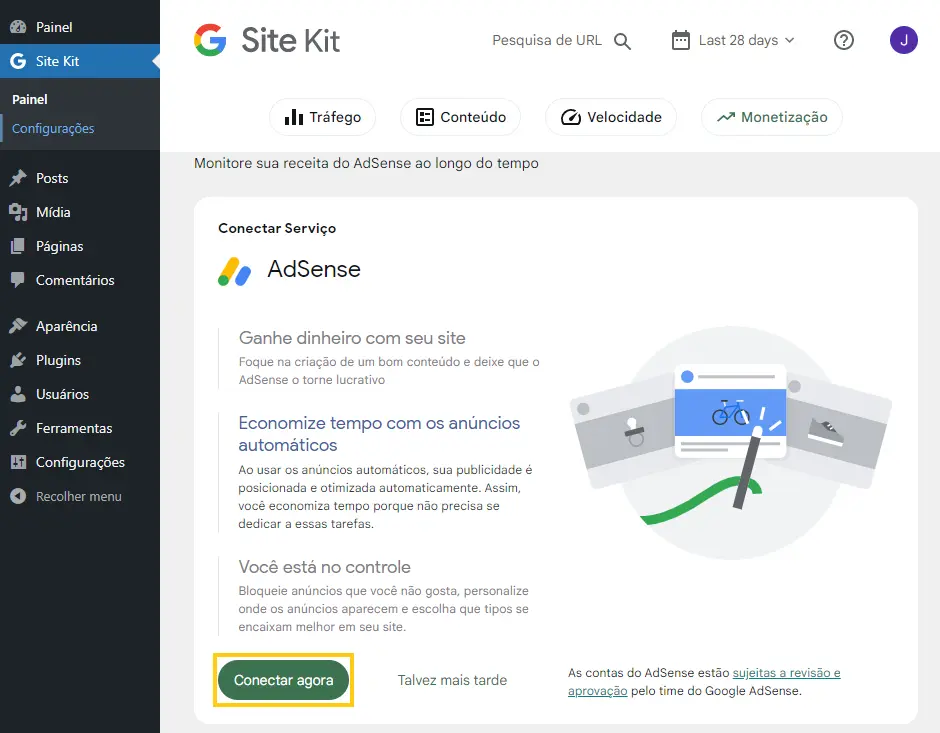Screen dimensions: 940x733
Task: Click the Site Kit Google G sidebar icon
Action: click(x=18, y=61)
